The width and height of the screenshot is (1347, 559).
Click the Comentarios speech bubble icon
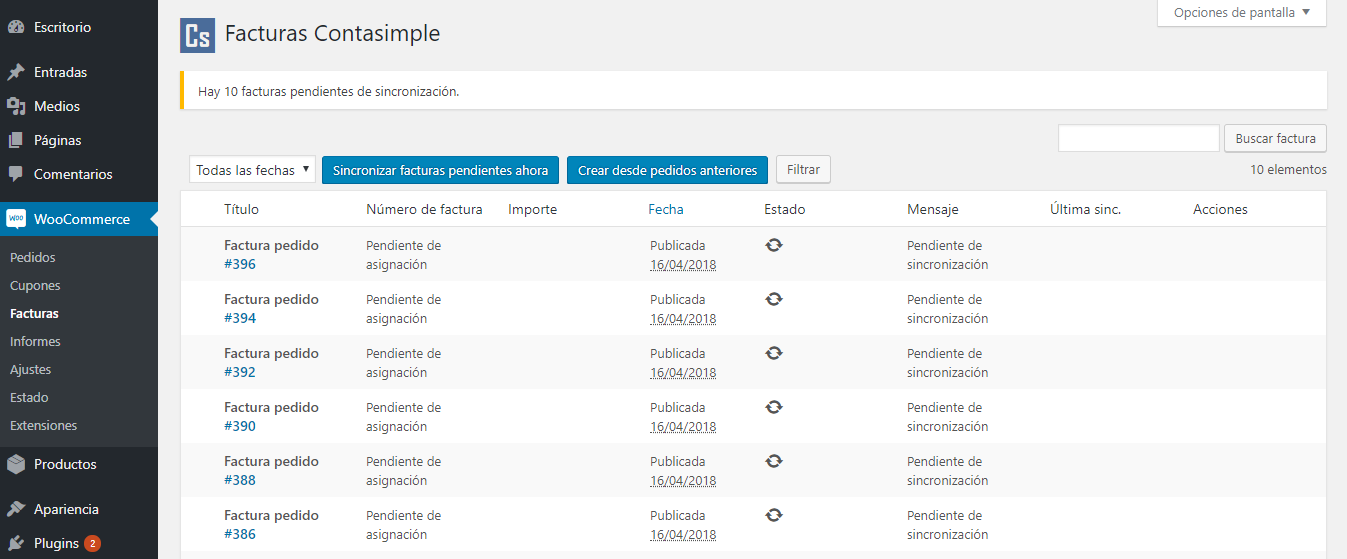point(16,174)
